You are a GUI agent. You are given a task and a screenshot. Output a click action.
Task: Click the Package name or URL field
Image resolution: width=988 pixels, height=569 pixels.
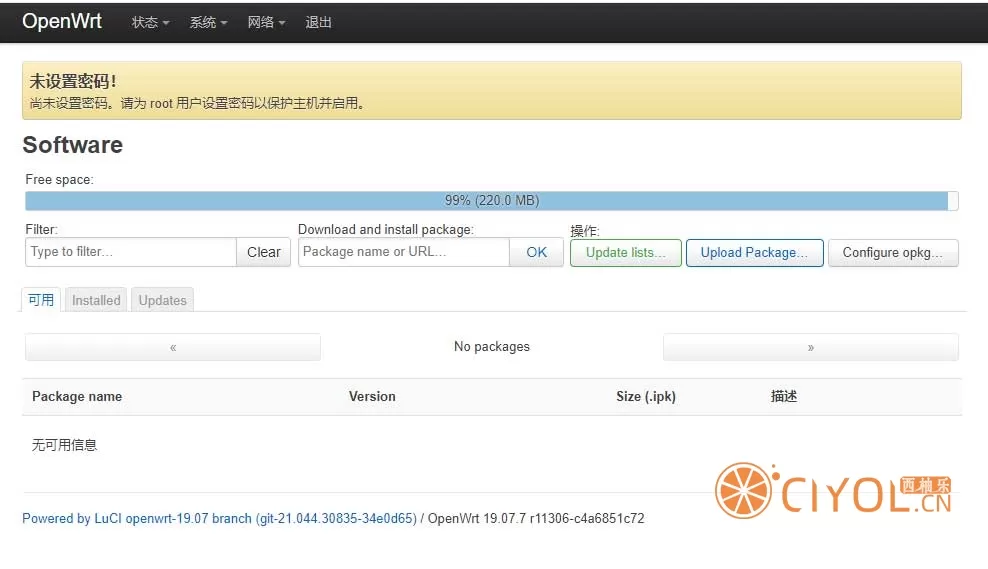[403, 252]
